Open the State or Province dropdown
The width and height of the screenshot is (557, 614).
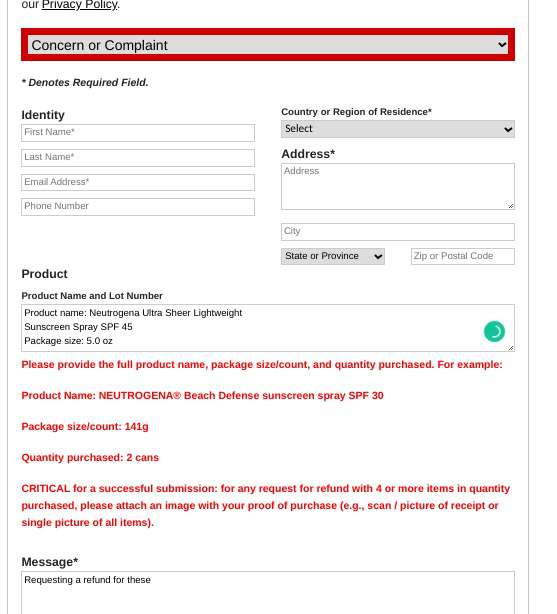click(x=333, y=256)
